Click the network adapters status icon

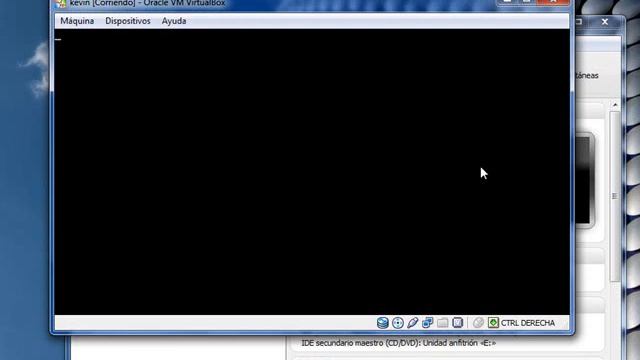[x=427, y=323]
